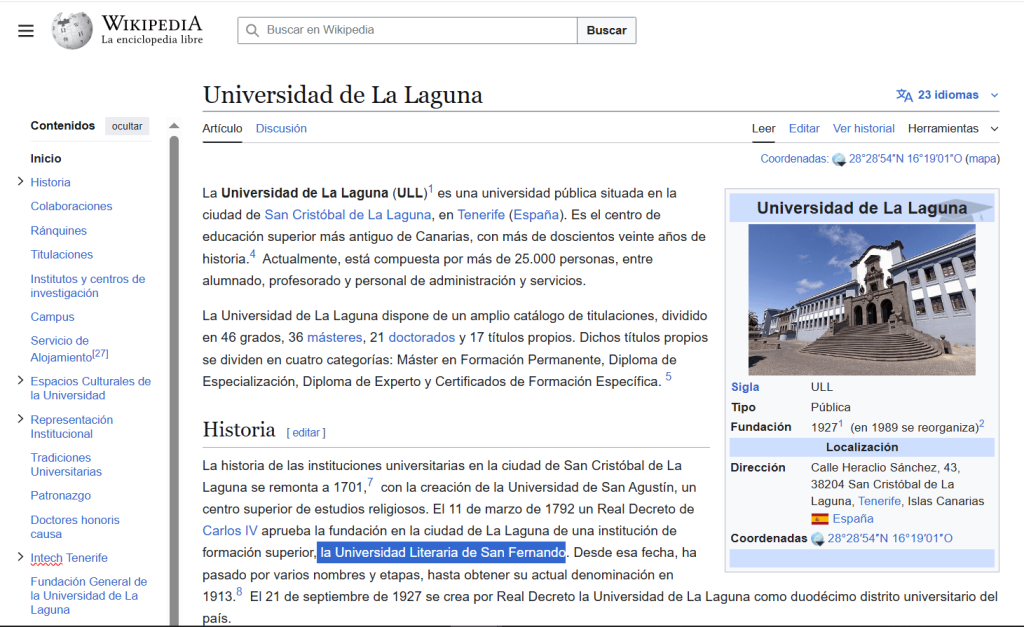Click the Historia section link in contents
The width and height of the screenshot is (1024, 627).
50,182
